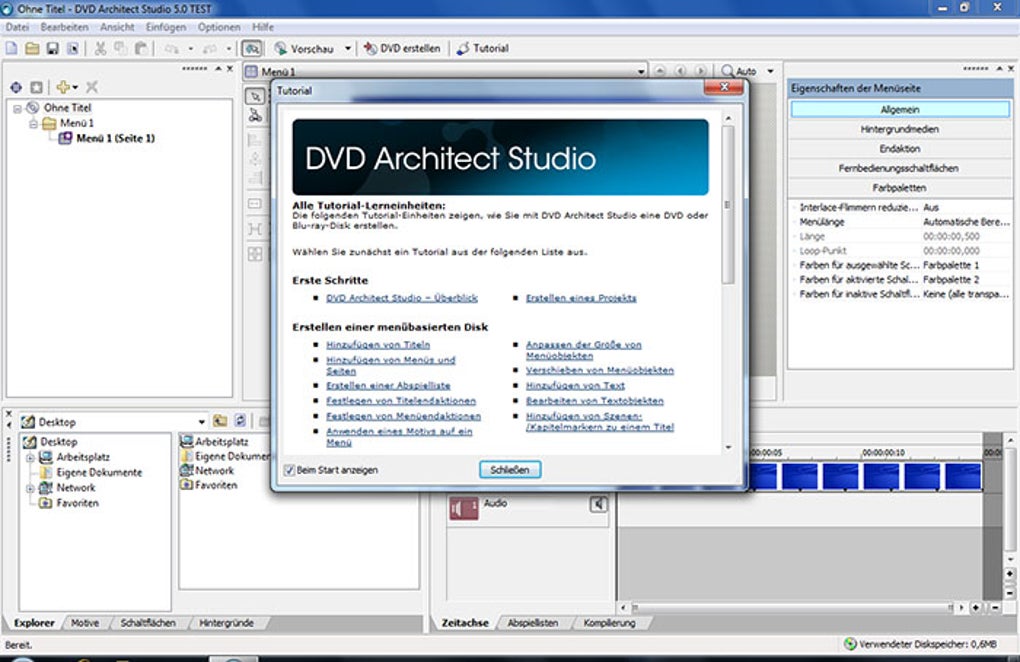The image size is (1020, 662).
Task: Switch to the Hintergründe tab
Action: [x=226, y=623]
